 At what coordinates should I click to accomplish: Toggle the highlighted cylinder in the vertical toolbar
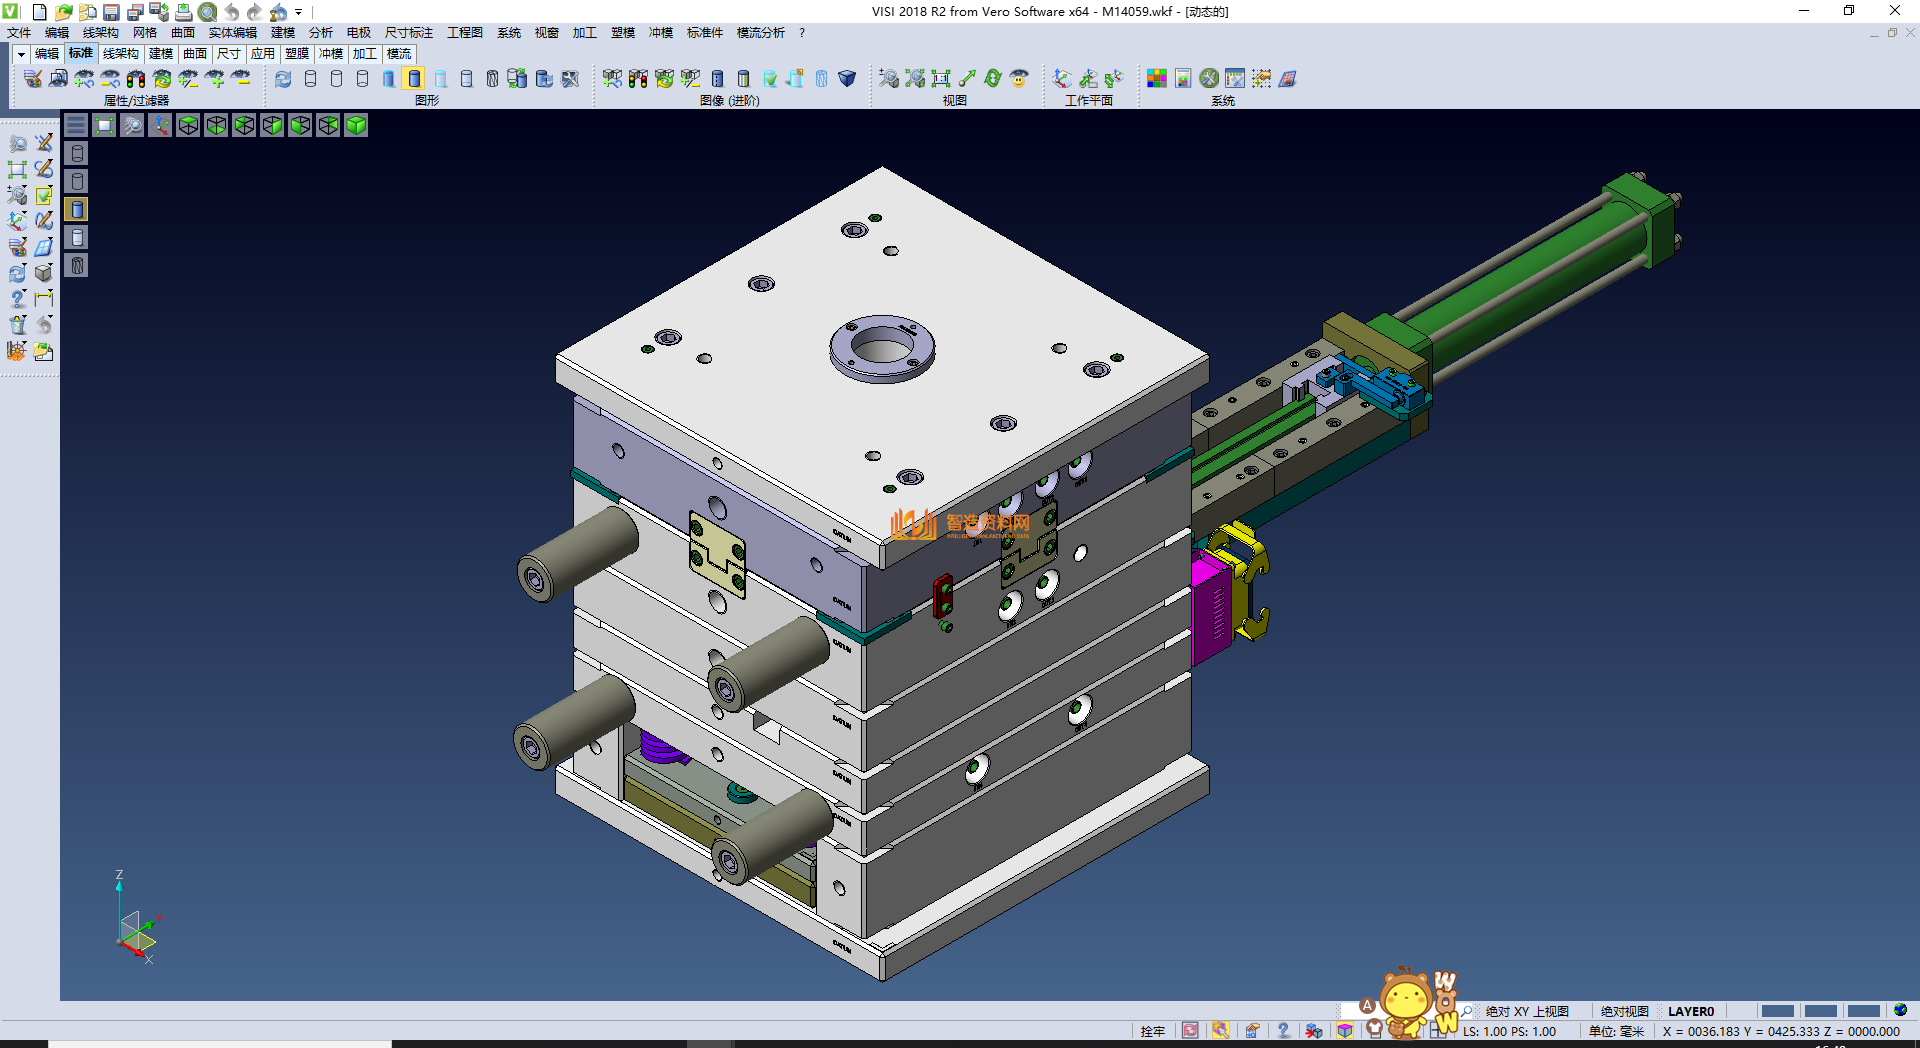tap(77, 209)
